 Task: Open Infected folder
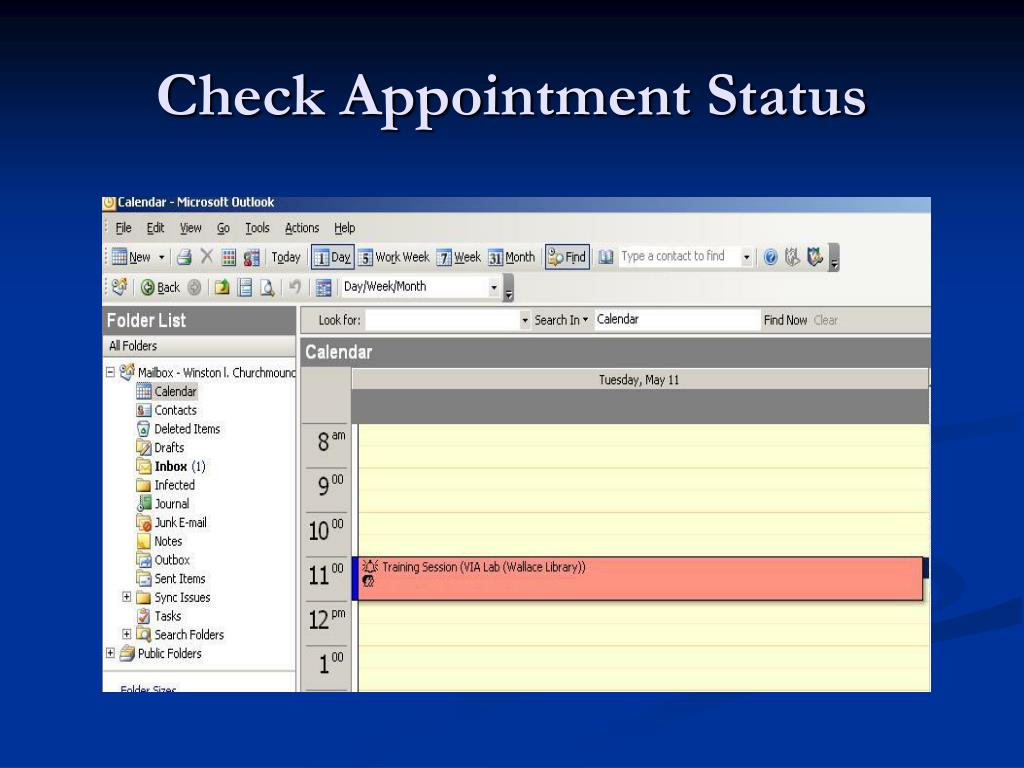166,485
